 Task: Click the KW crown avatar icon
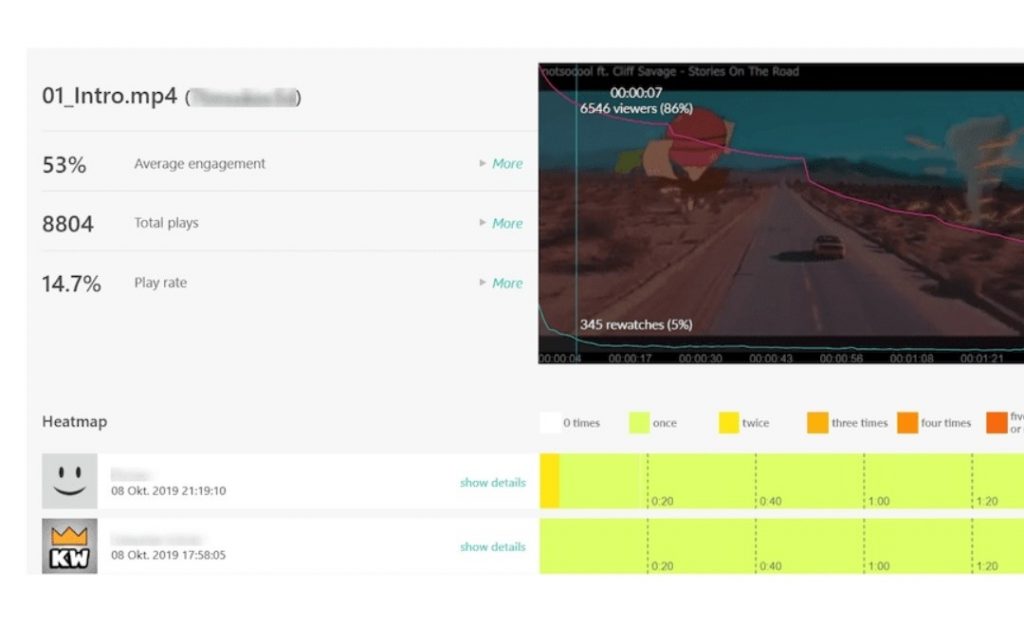(x=69, y=545)
